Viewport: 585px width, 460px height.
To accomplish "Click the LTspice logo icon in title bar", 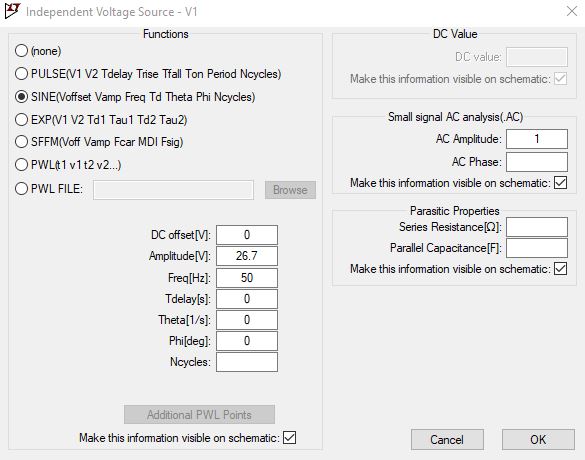I will click(x=12, y=10).
